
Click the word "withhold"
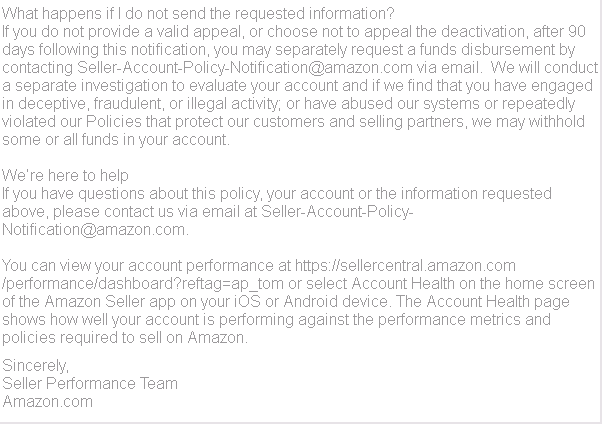tap(567, 120)
